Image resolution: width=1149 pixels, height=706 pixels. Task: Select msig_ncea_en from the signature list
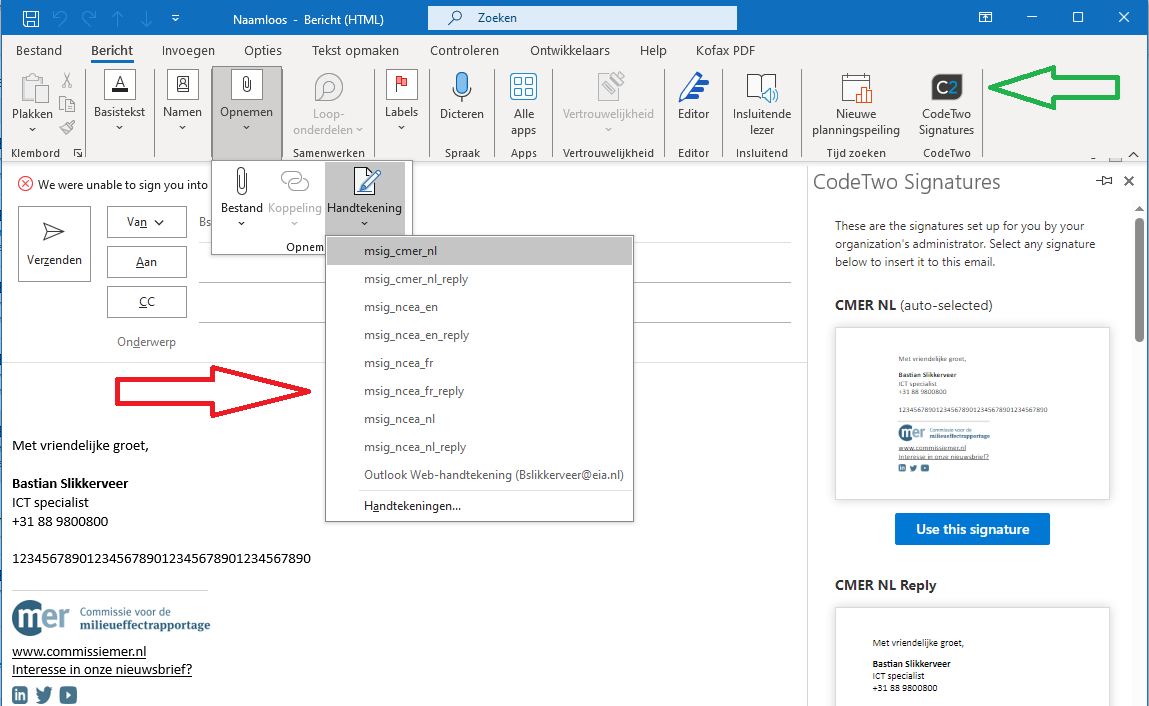(479, 307)
